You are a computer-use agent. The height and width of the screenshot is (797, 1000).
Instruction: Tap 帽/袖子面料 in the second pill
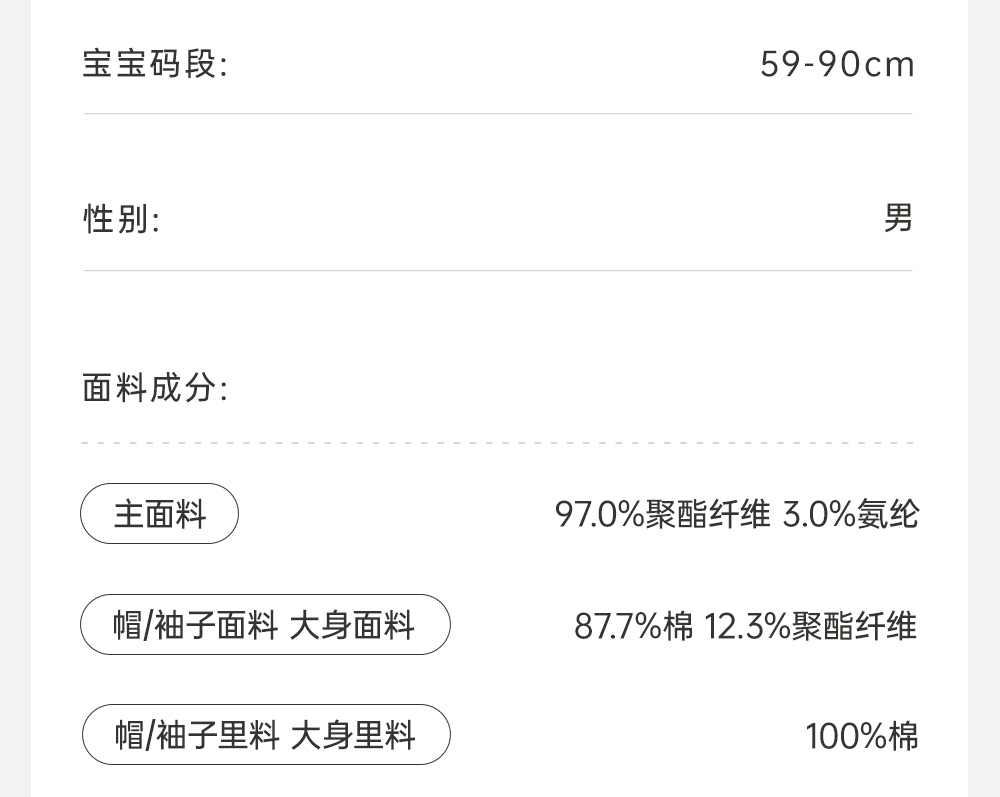(x=195, y=626)
